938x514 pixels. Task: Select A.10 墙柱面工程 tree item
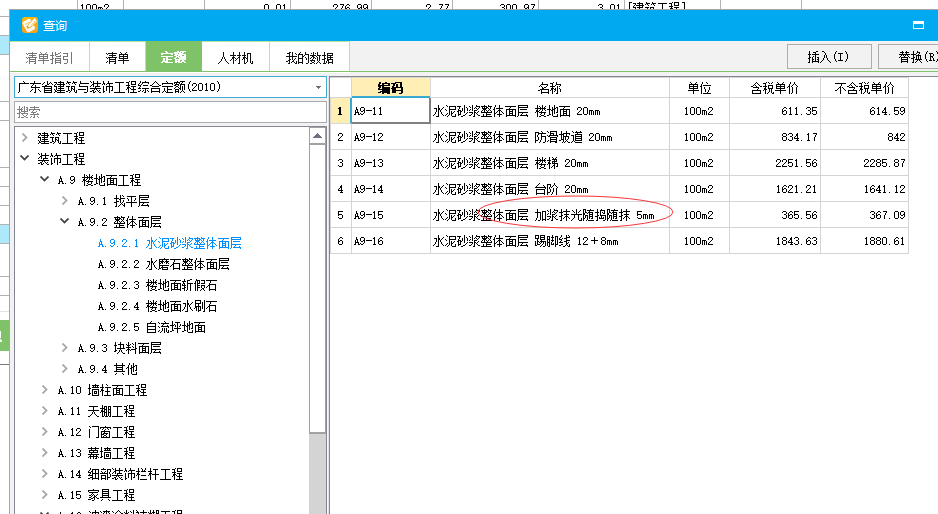(x=102, y=390)
